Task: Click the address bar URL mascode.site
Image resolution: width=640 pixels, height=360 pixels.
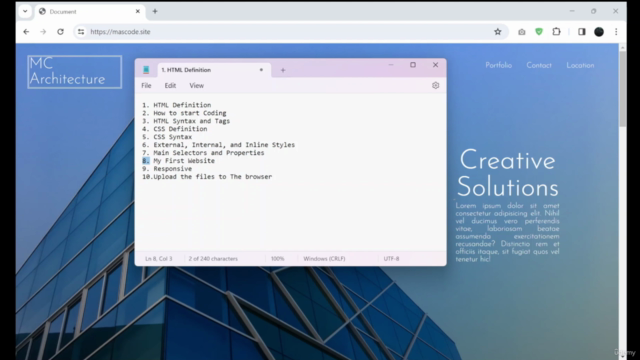Action: point(120,32)
